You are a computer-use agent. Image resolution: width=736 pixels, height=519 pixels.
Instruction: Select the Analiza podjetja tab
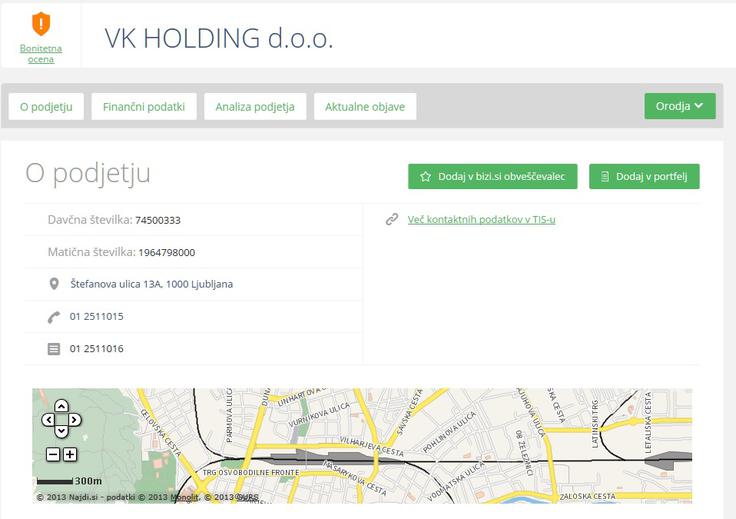pos(255,107)
